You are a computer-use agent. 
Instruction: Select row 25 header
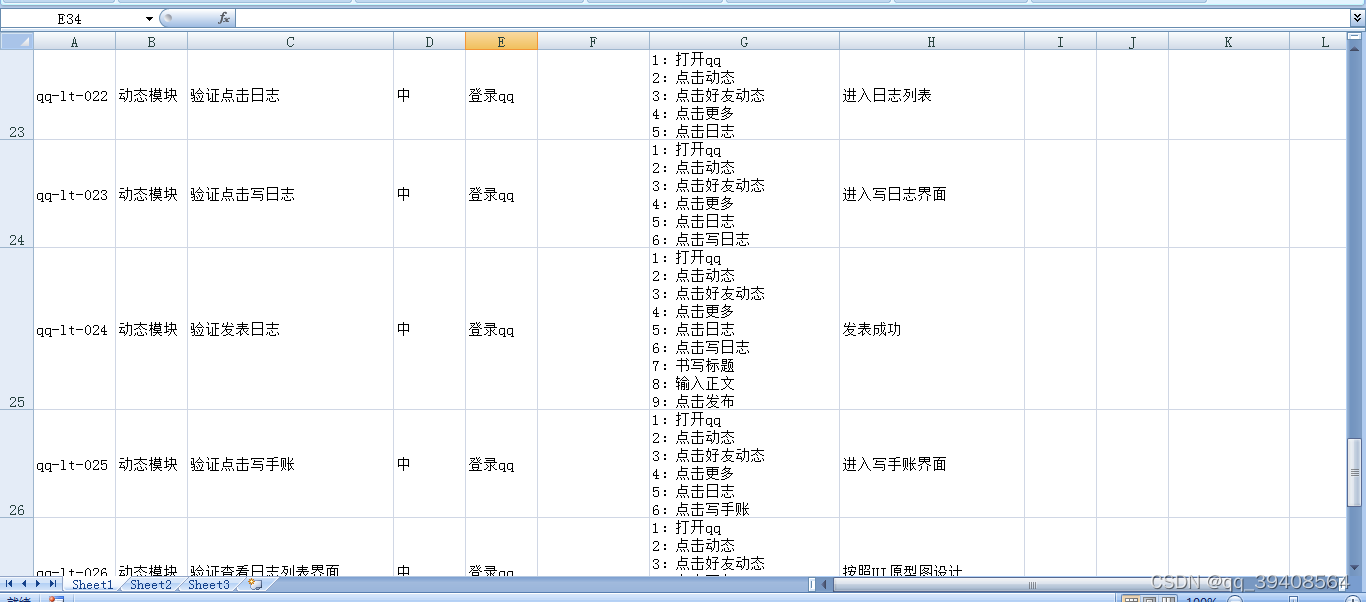pos(17,329)
